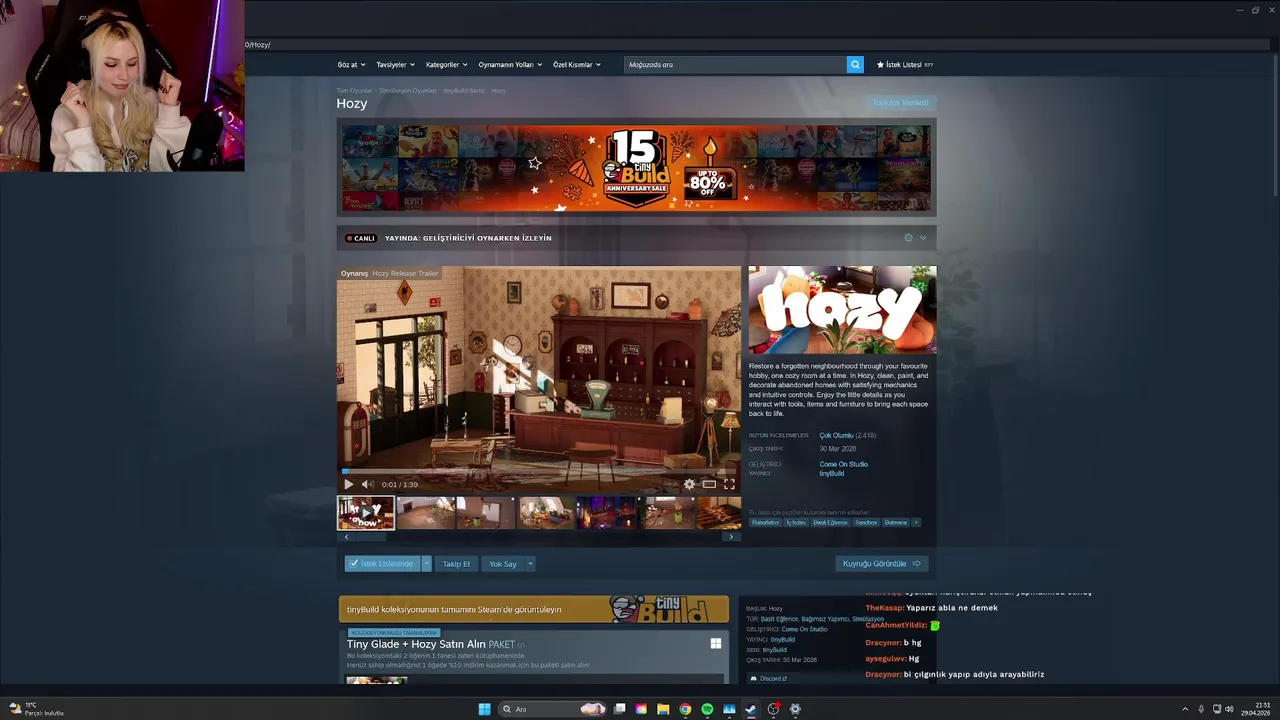Click the microphone tray icon
The height and width of the screenshot is (720, 1280).
[x=1201, y=709]
